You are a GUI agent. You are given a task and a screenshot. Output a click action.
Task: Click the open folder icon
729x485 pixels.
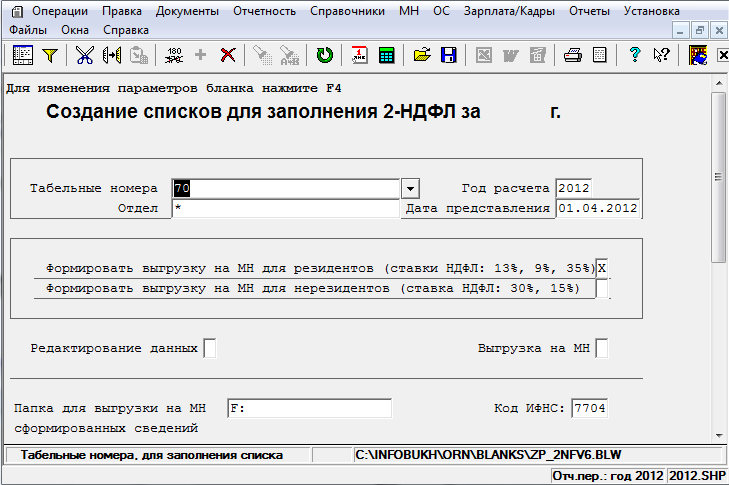(422, 56)
